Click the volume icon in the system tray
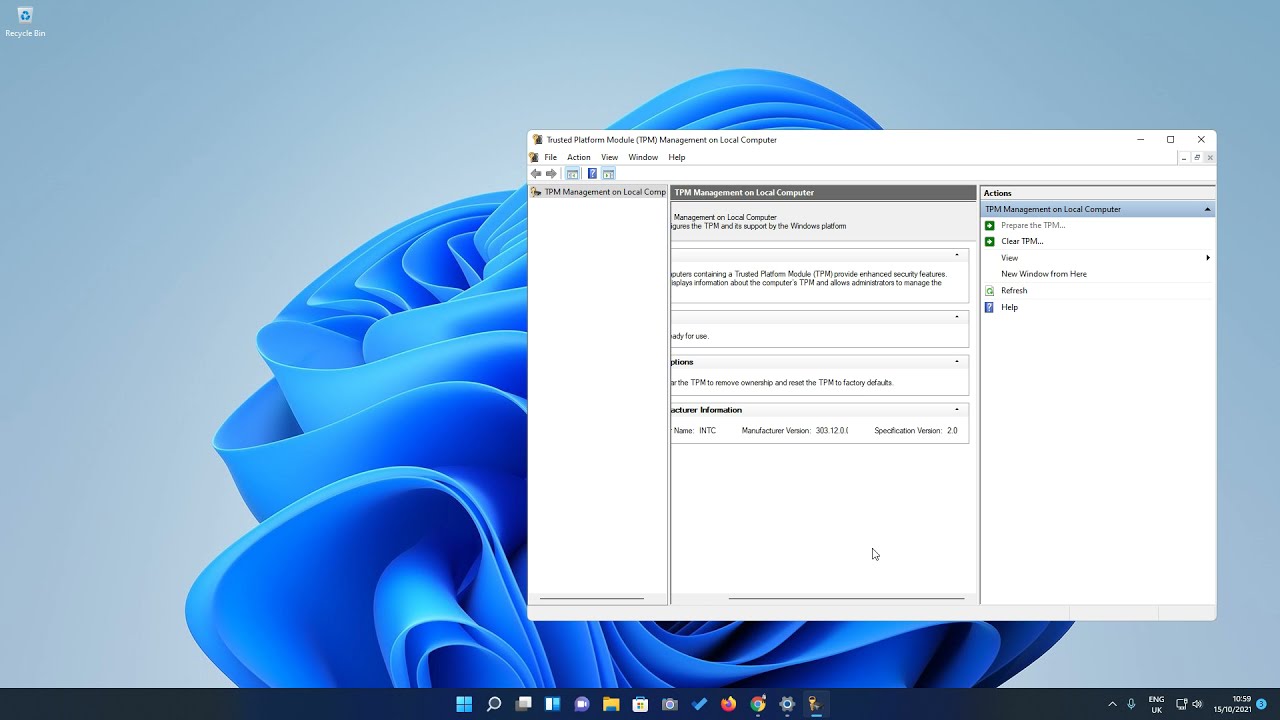The height and width of the screenshot is (720, 1280). point(1197,704)
